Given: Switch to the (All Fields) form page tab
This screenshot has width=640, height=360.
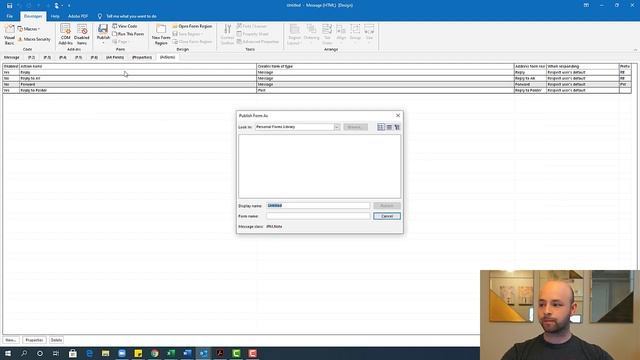Looking at the screenshot, I should [x=115, y=58].
